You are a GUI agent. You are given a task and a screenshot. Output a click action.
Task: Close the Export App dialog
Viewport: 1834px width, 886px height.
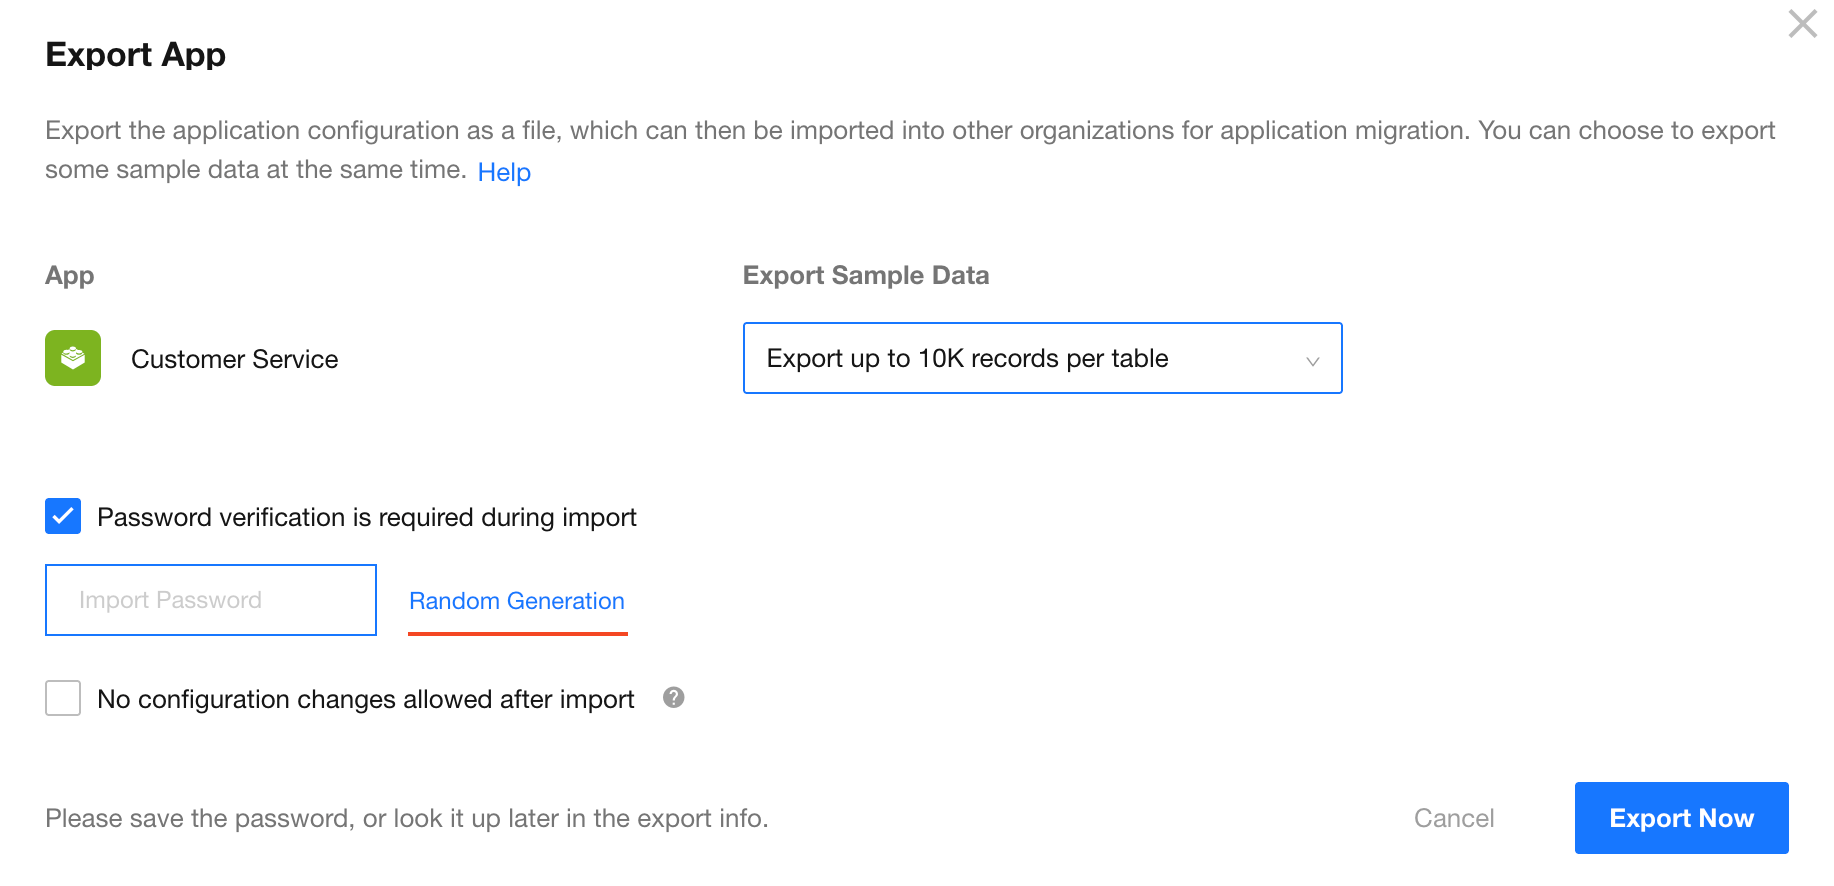click(x=1802, y=24)
